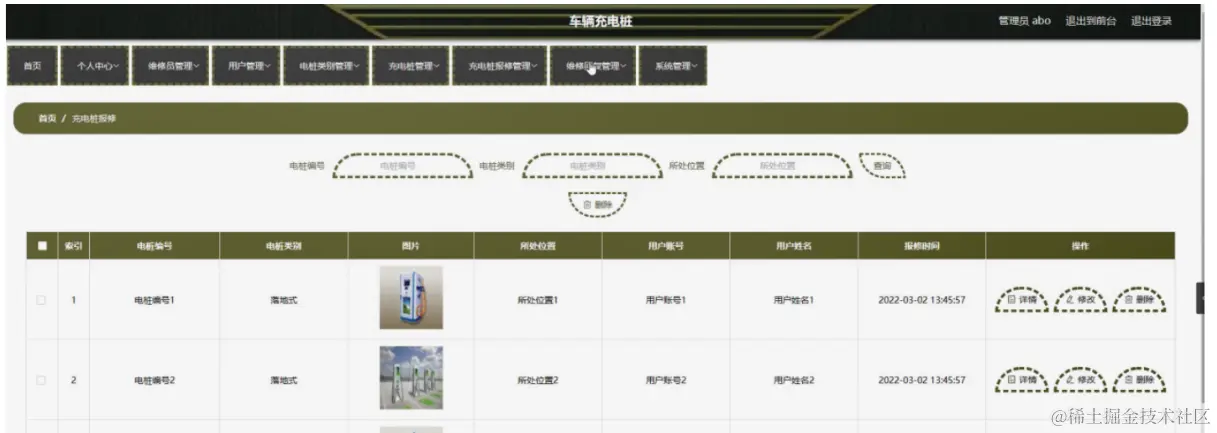This screenshot has height=433, width=1217.
Task: Click the 所处位置1 cell
Action: click(538, 299)
